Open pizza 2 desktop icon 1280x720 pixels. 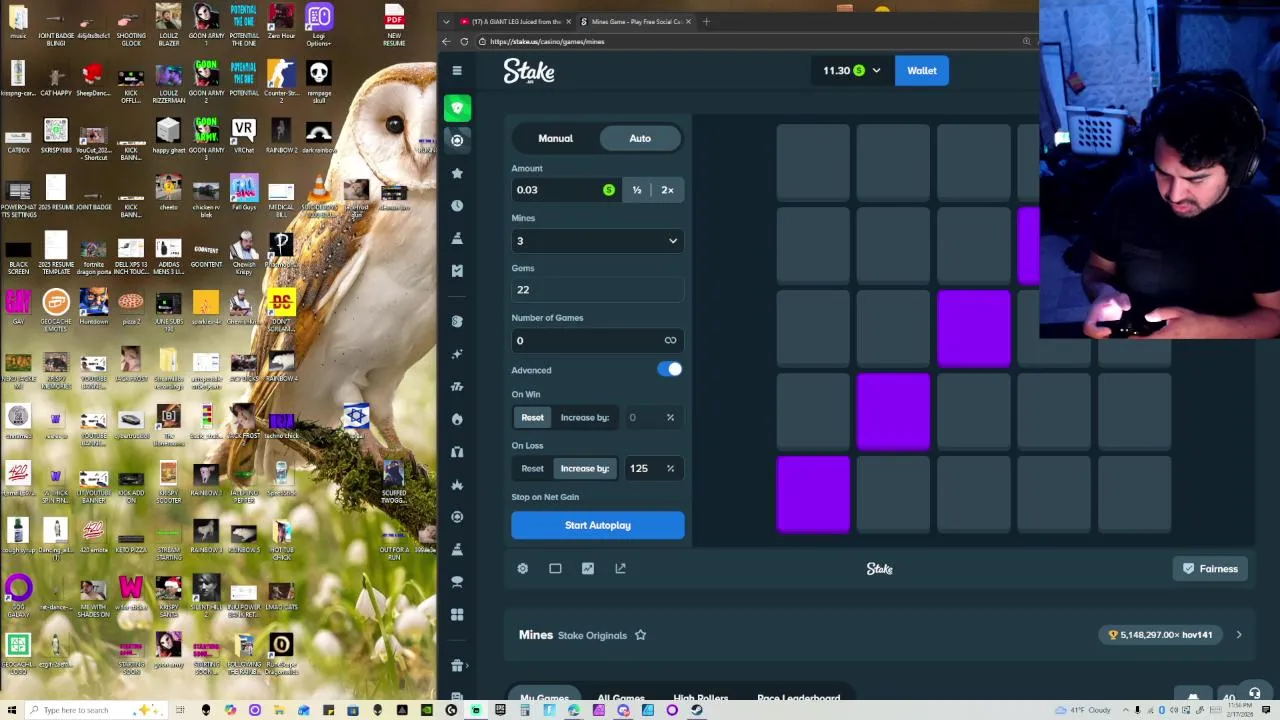point(131,307)
